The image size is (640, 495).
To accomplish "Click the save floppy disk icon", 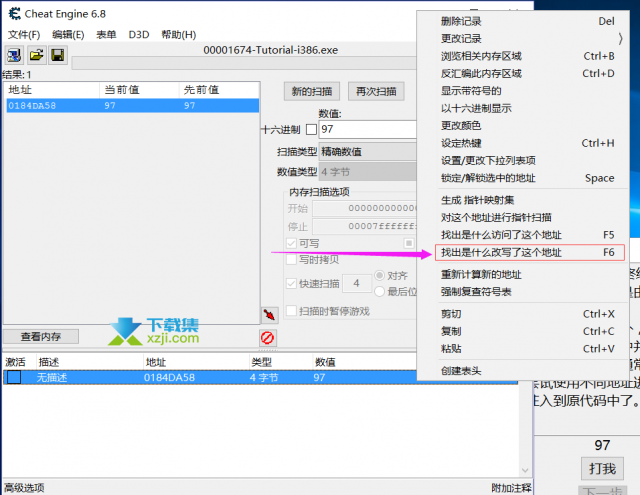I will pyautogui.click(x=58, y=55).
